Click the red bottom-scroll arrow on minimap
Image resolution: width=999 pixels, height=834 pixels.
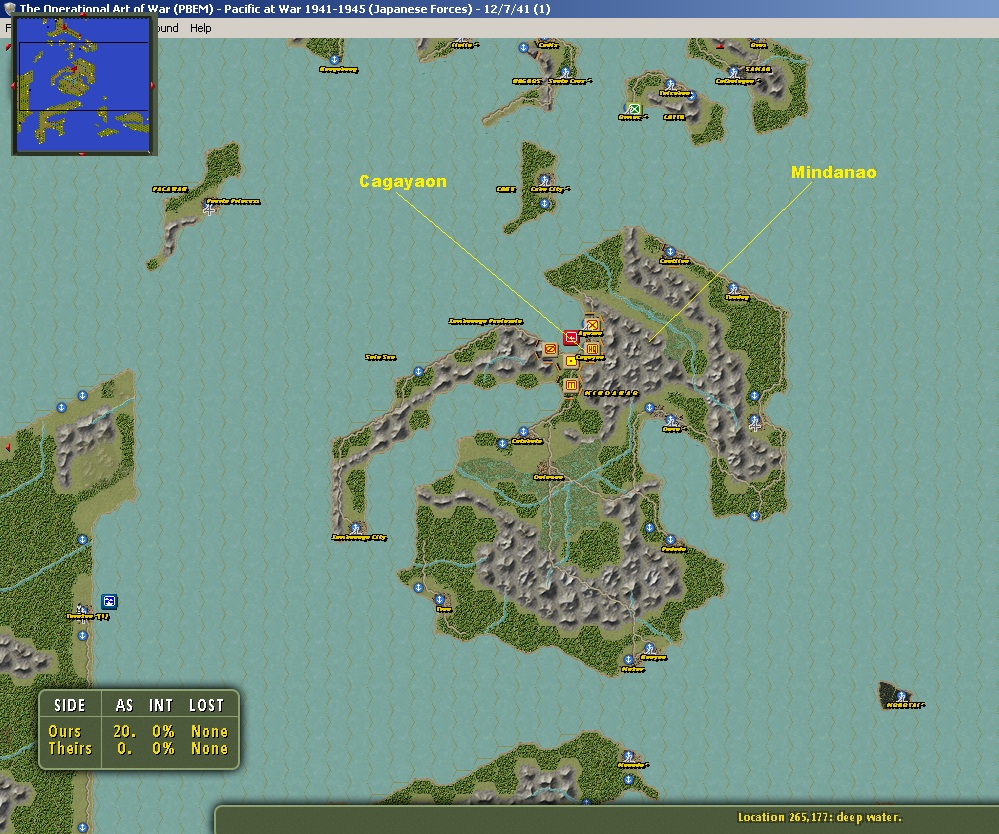tap(82, 154)
